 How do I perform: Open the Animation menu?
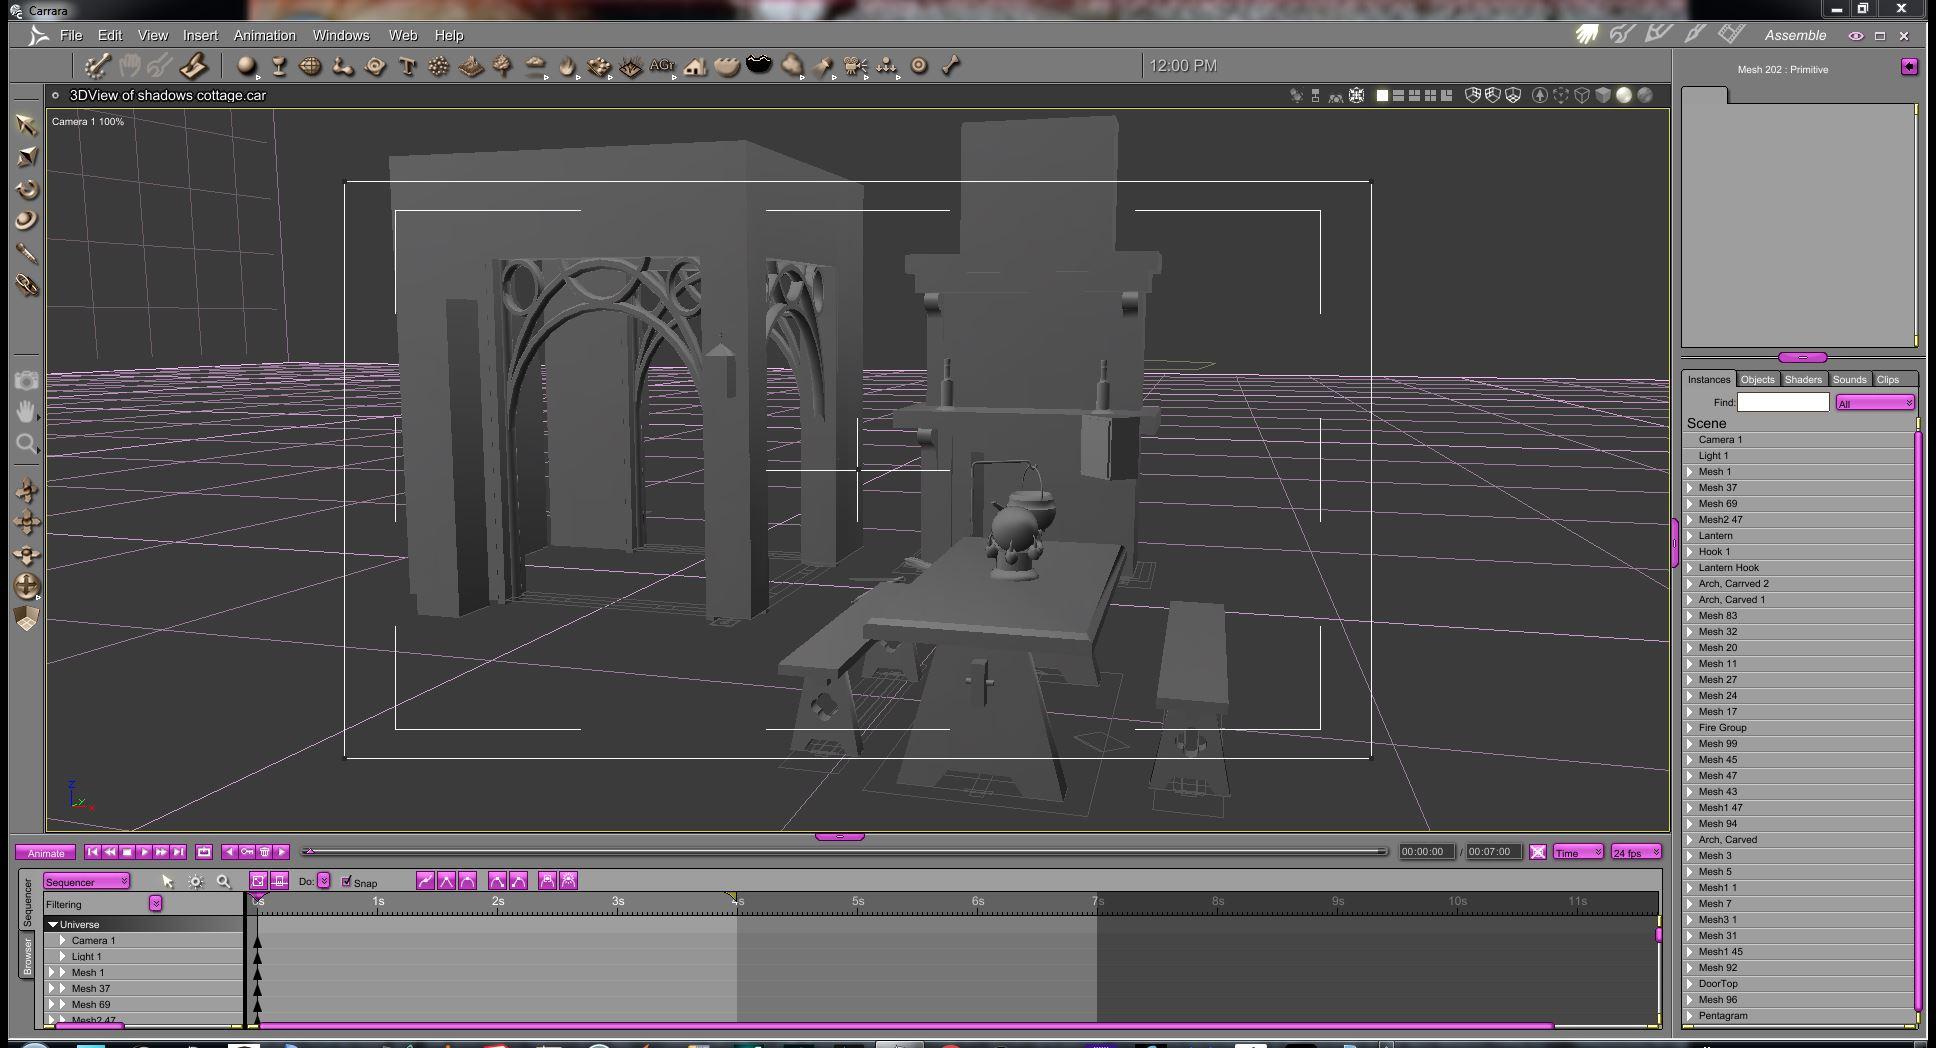point(264,35)
